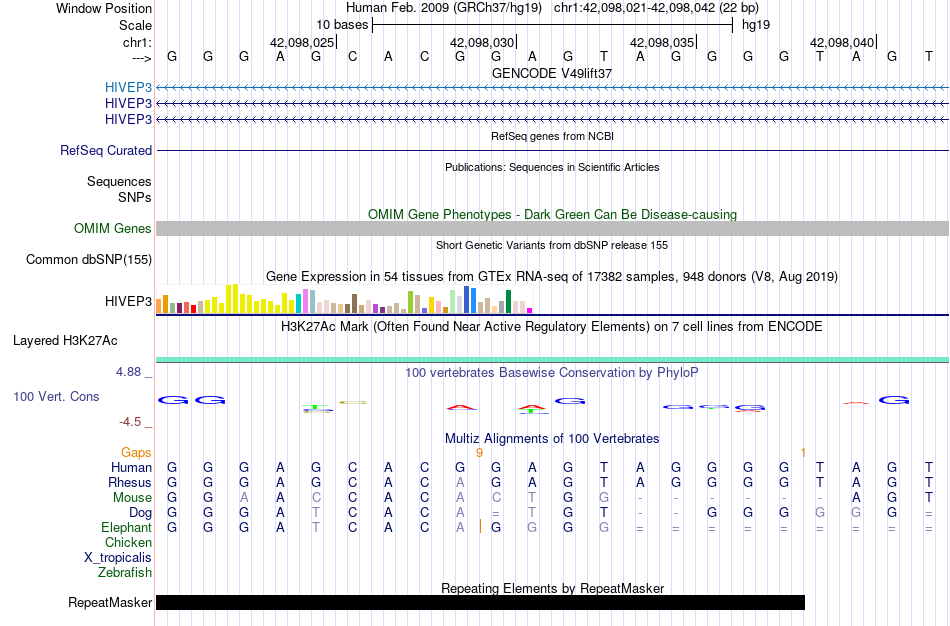Click 100 vertebrates Basewise Conservation by PhyloP title
Viewport: 950px width, 626px height.
pos(552,373)
